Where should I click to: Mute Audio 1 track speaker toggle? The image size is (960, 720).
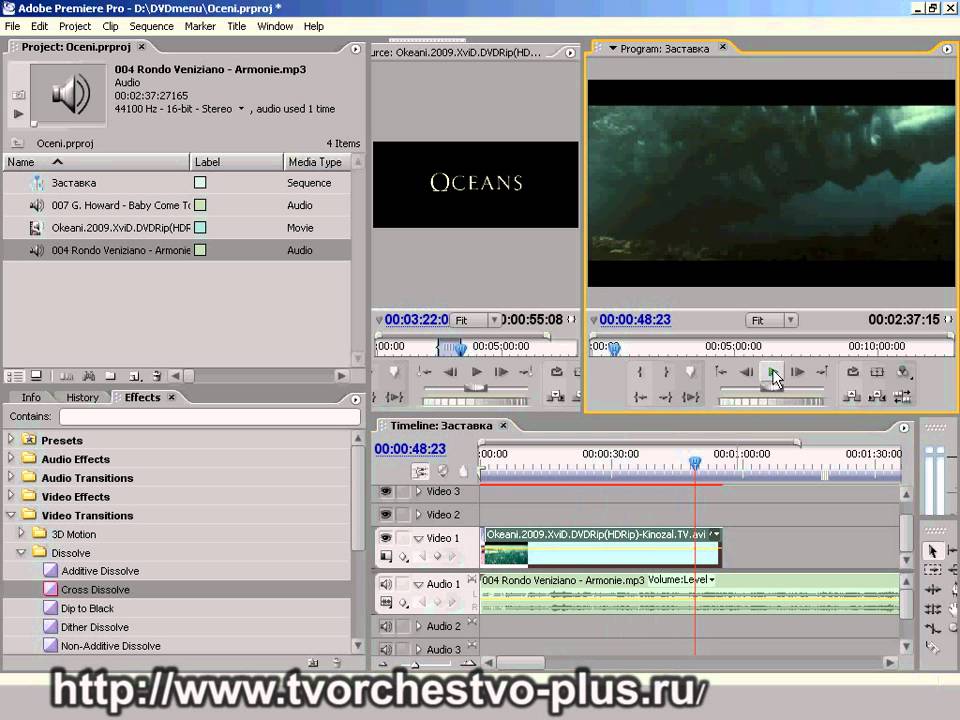[x=386, y=584]
